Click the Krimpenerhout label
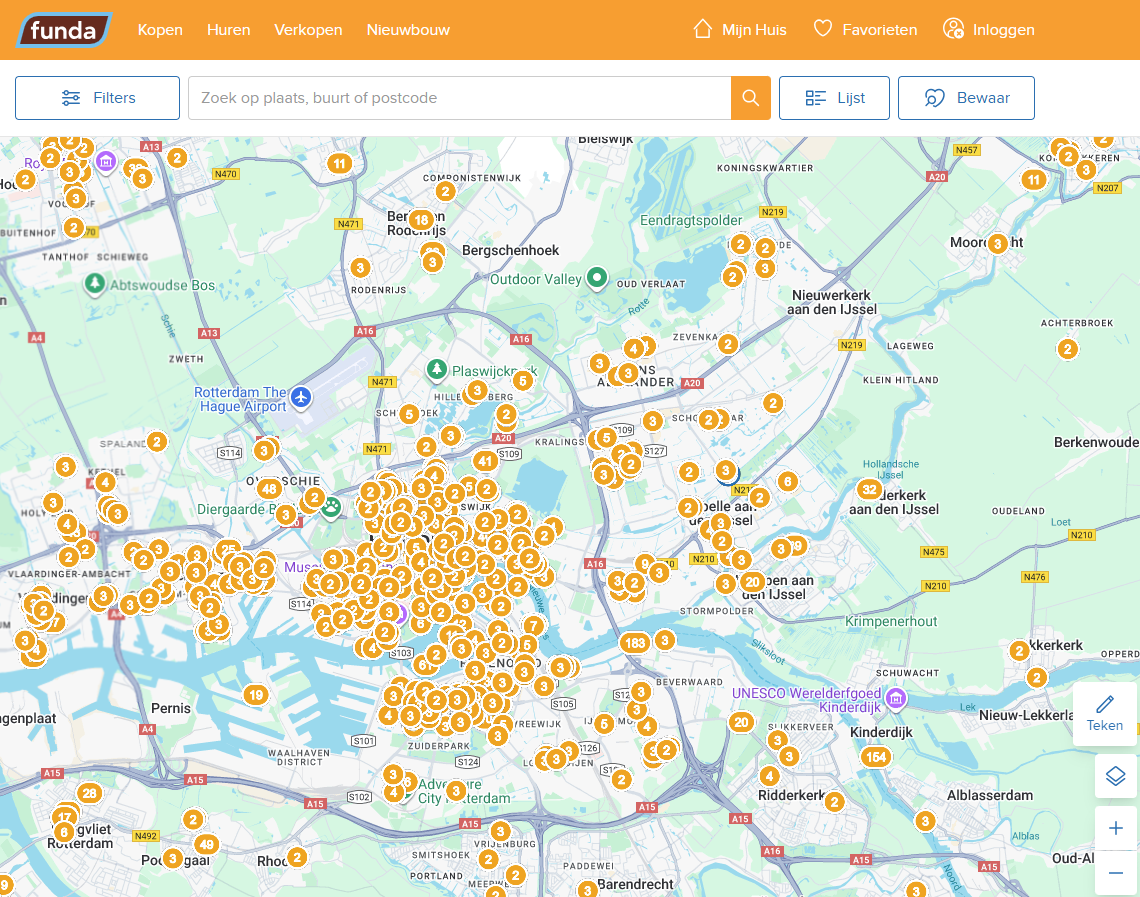Screen dimensions: 1140x897 click(891, 622)
